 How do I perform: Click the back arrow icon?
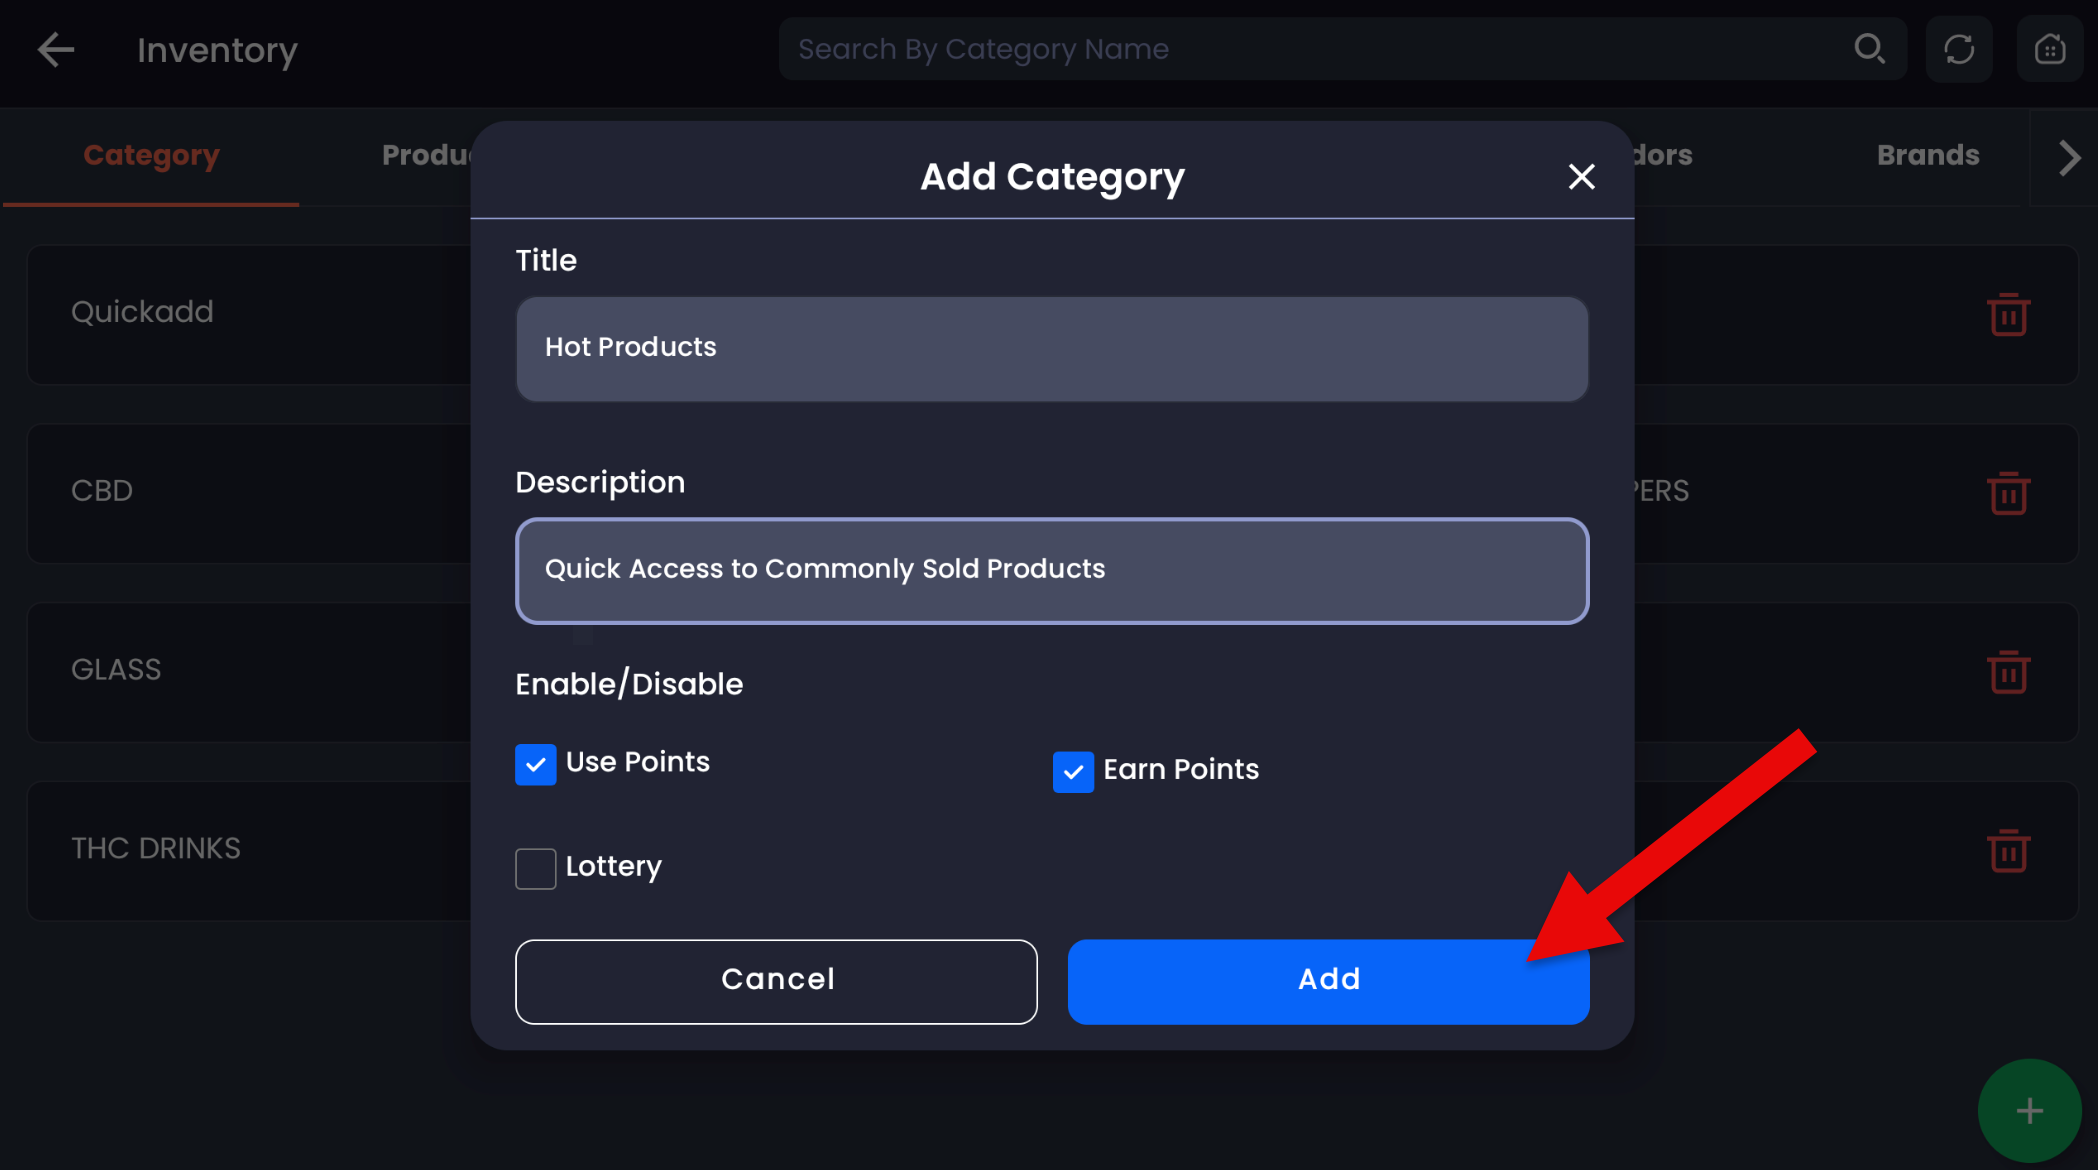click(x=56, y=50)
